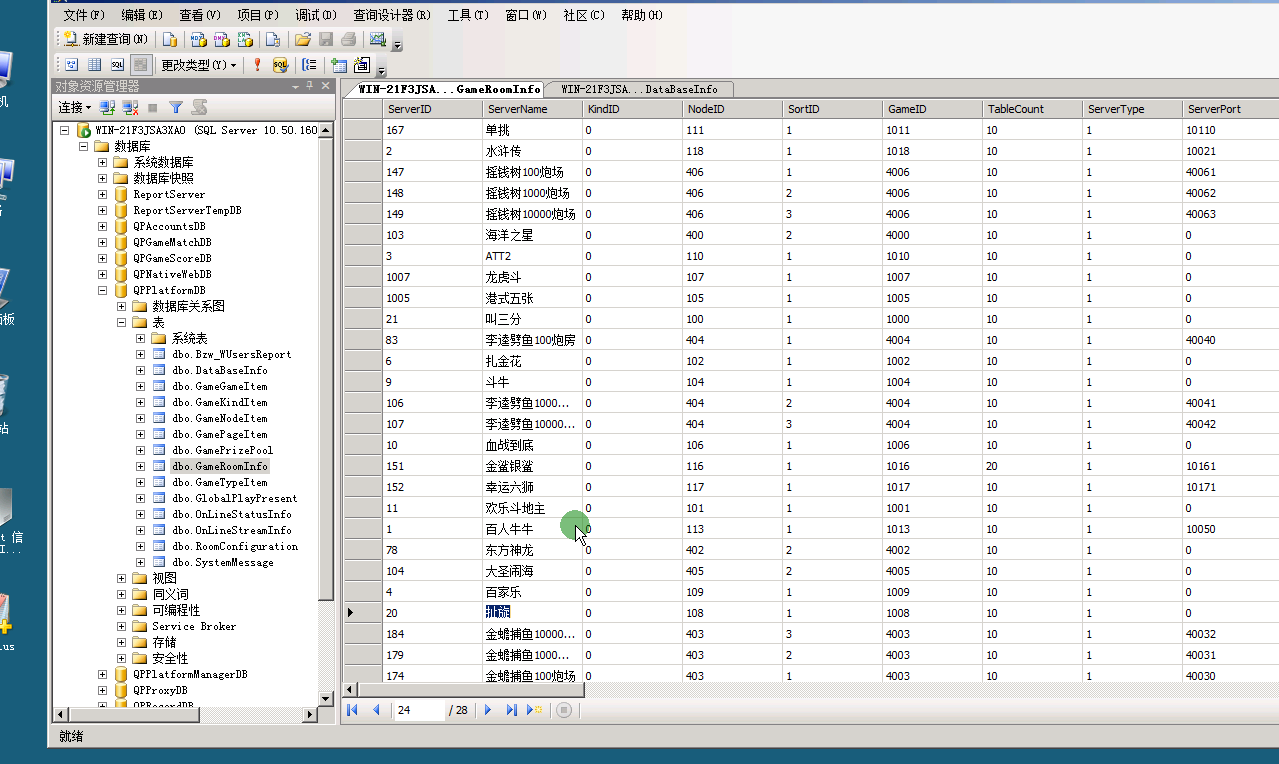1279x764 pixels.
Task: Switch to the GameRoomInfo tab
Action: click(x=450, y=89)
